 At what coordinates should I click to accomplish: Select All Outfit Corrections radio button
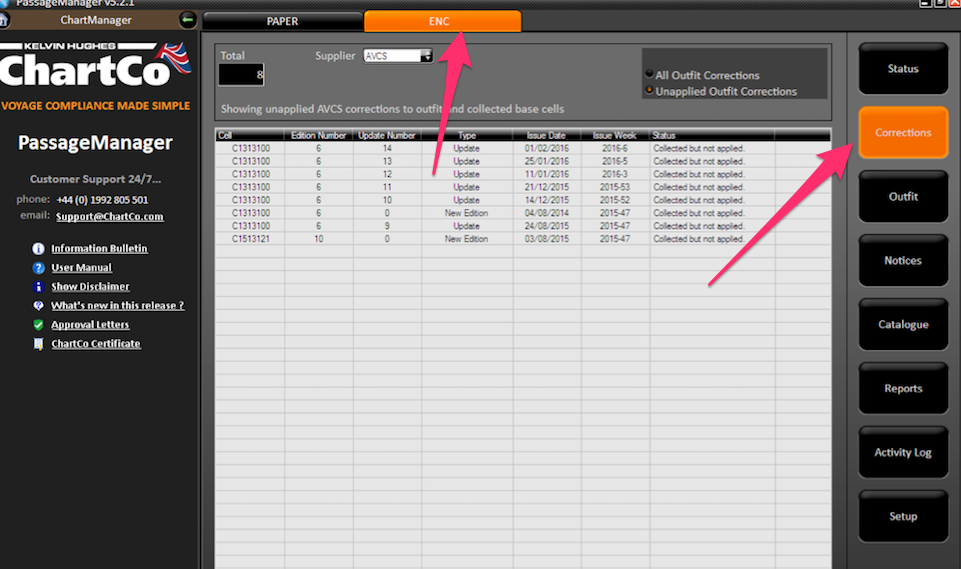(x=649, y=74)
